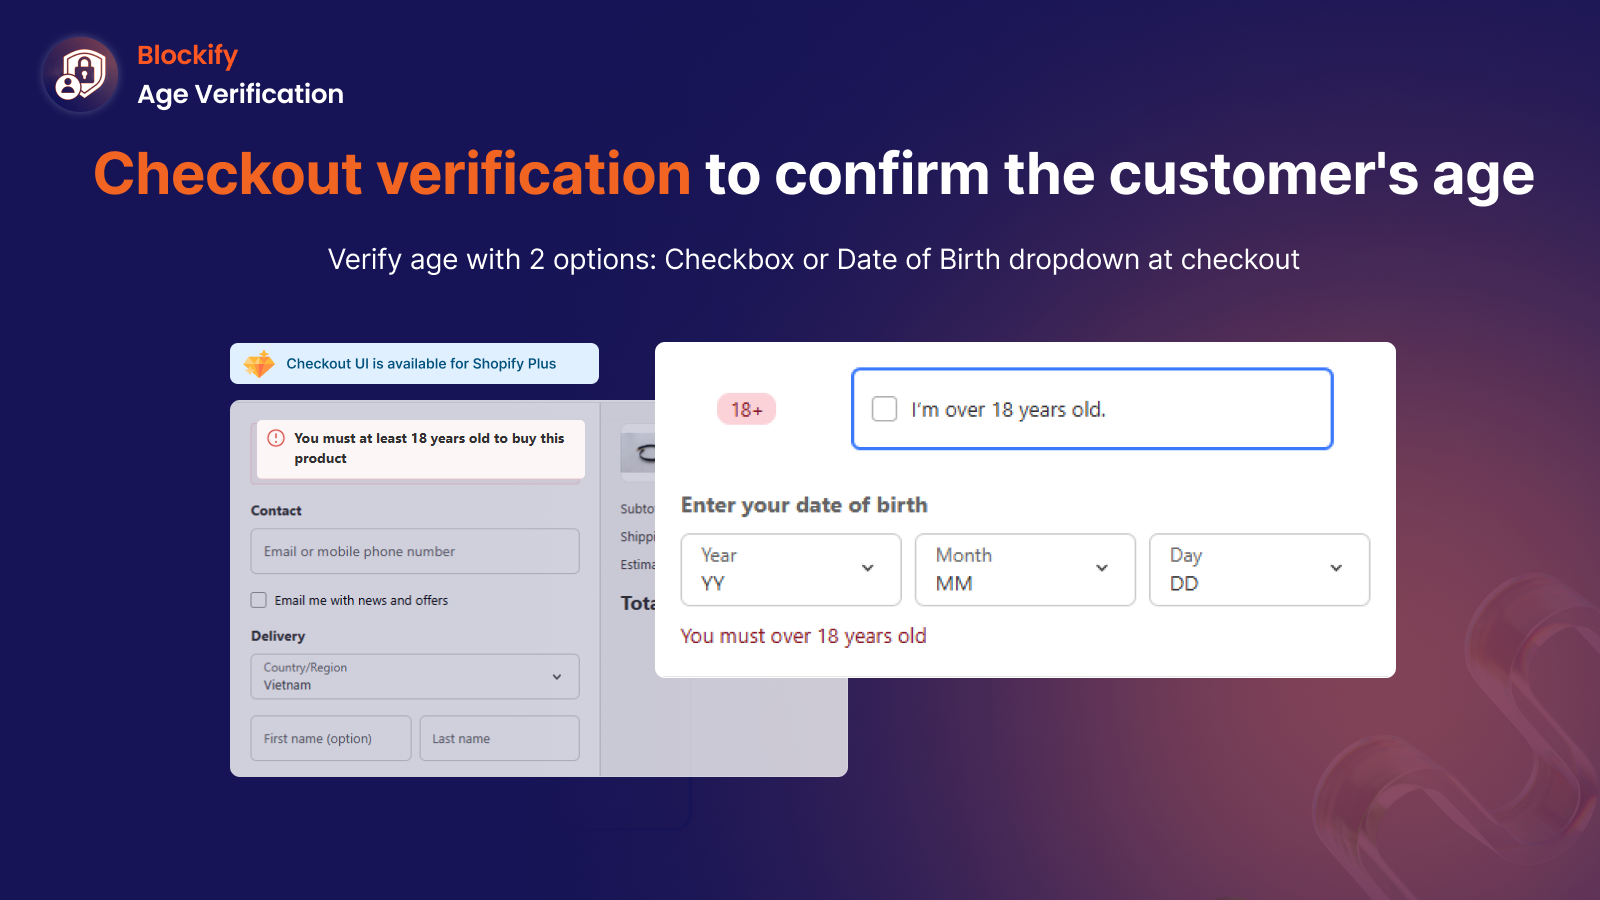
Task: Click the Blockify brand name text
Action: pos(188,55)
